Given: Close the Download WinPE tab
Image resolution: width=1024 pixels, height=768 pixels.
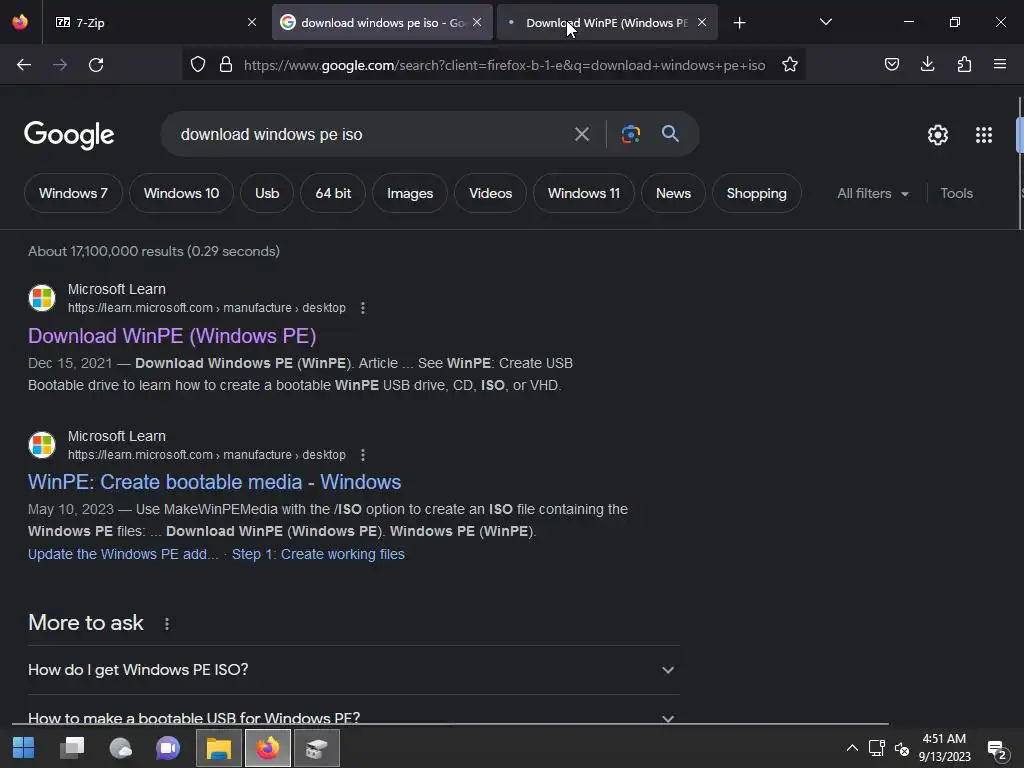Looking at the screenshot, I should [702, 22].
